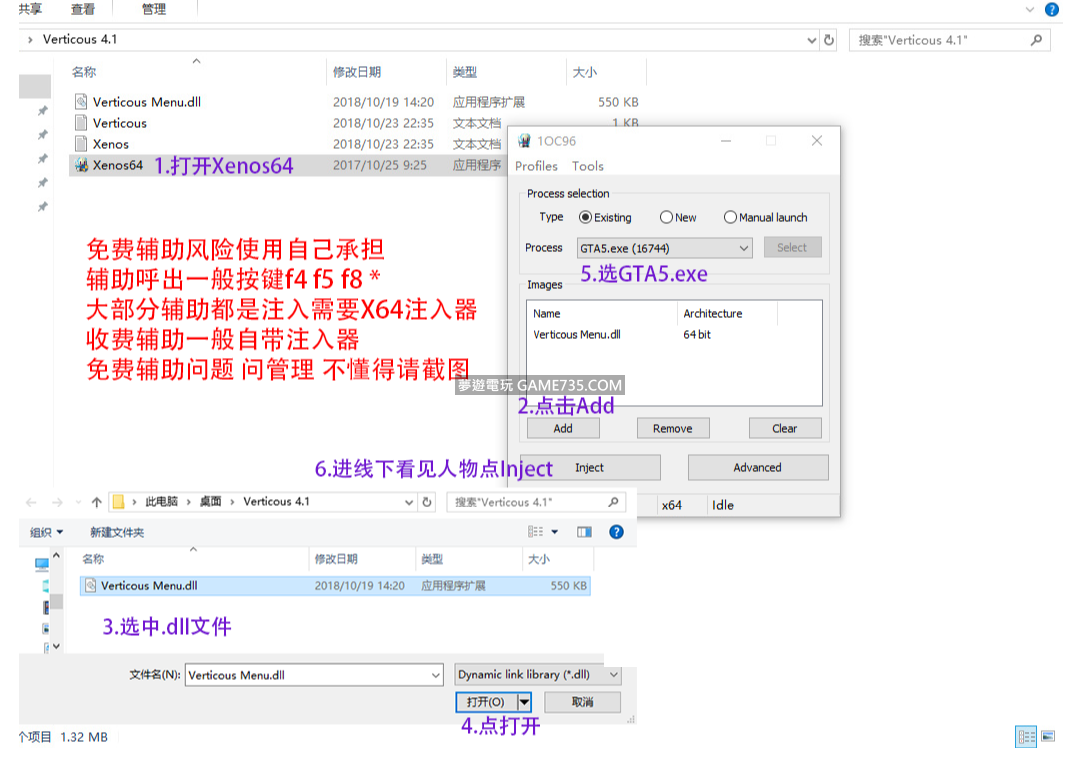This screenshot has width=1081, height=771.
Task: Click the Explorer search magnifier icon
Action: click(x=1036, y=40)
